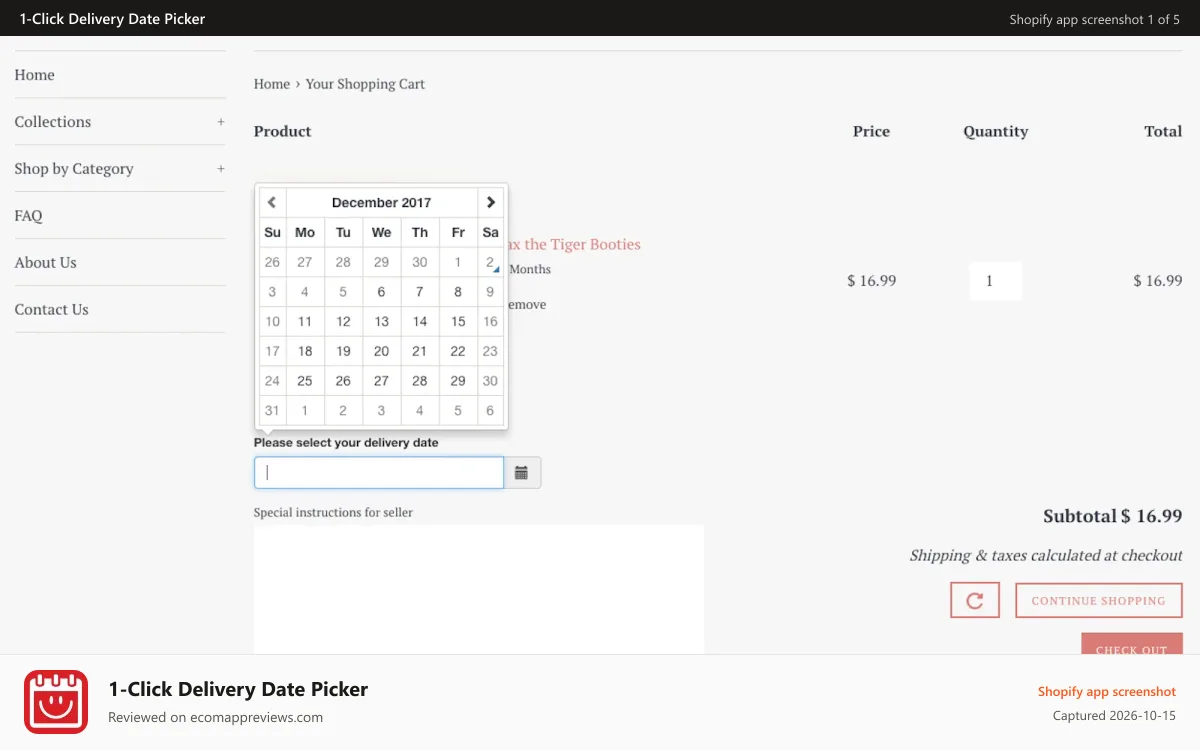Select December 29 in calendar
The image size is (1200, 750).
click(x=458, y=381)
